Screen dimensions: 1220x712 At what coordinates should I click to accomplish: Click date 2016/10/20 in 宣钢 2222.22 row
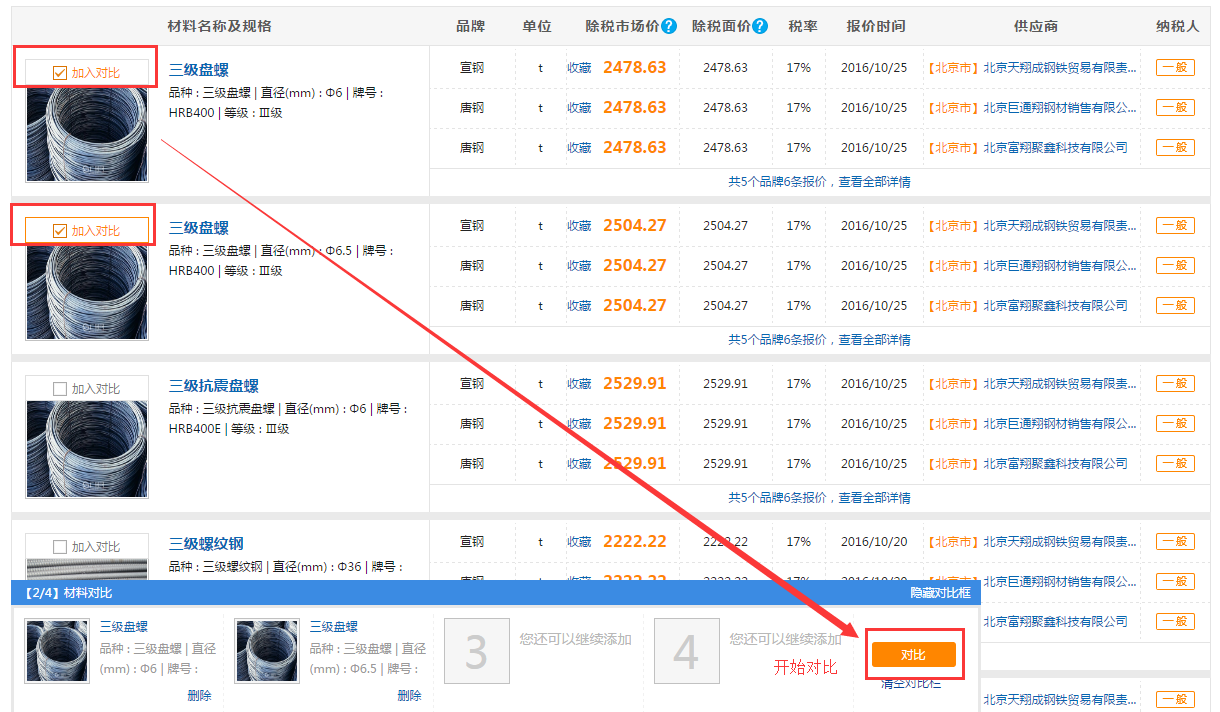874,542
